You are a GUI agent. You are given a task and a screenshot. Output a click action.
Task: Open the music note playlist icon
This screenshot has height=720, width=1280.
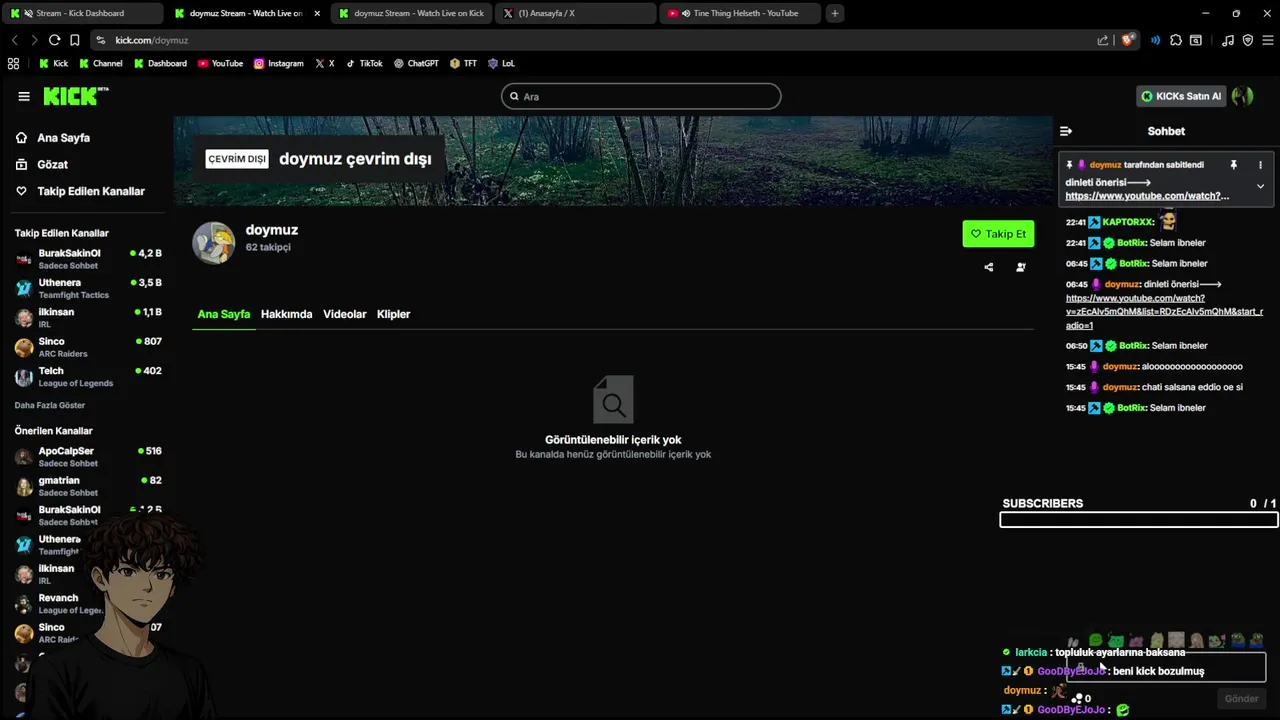tap(1228, 40)
